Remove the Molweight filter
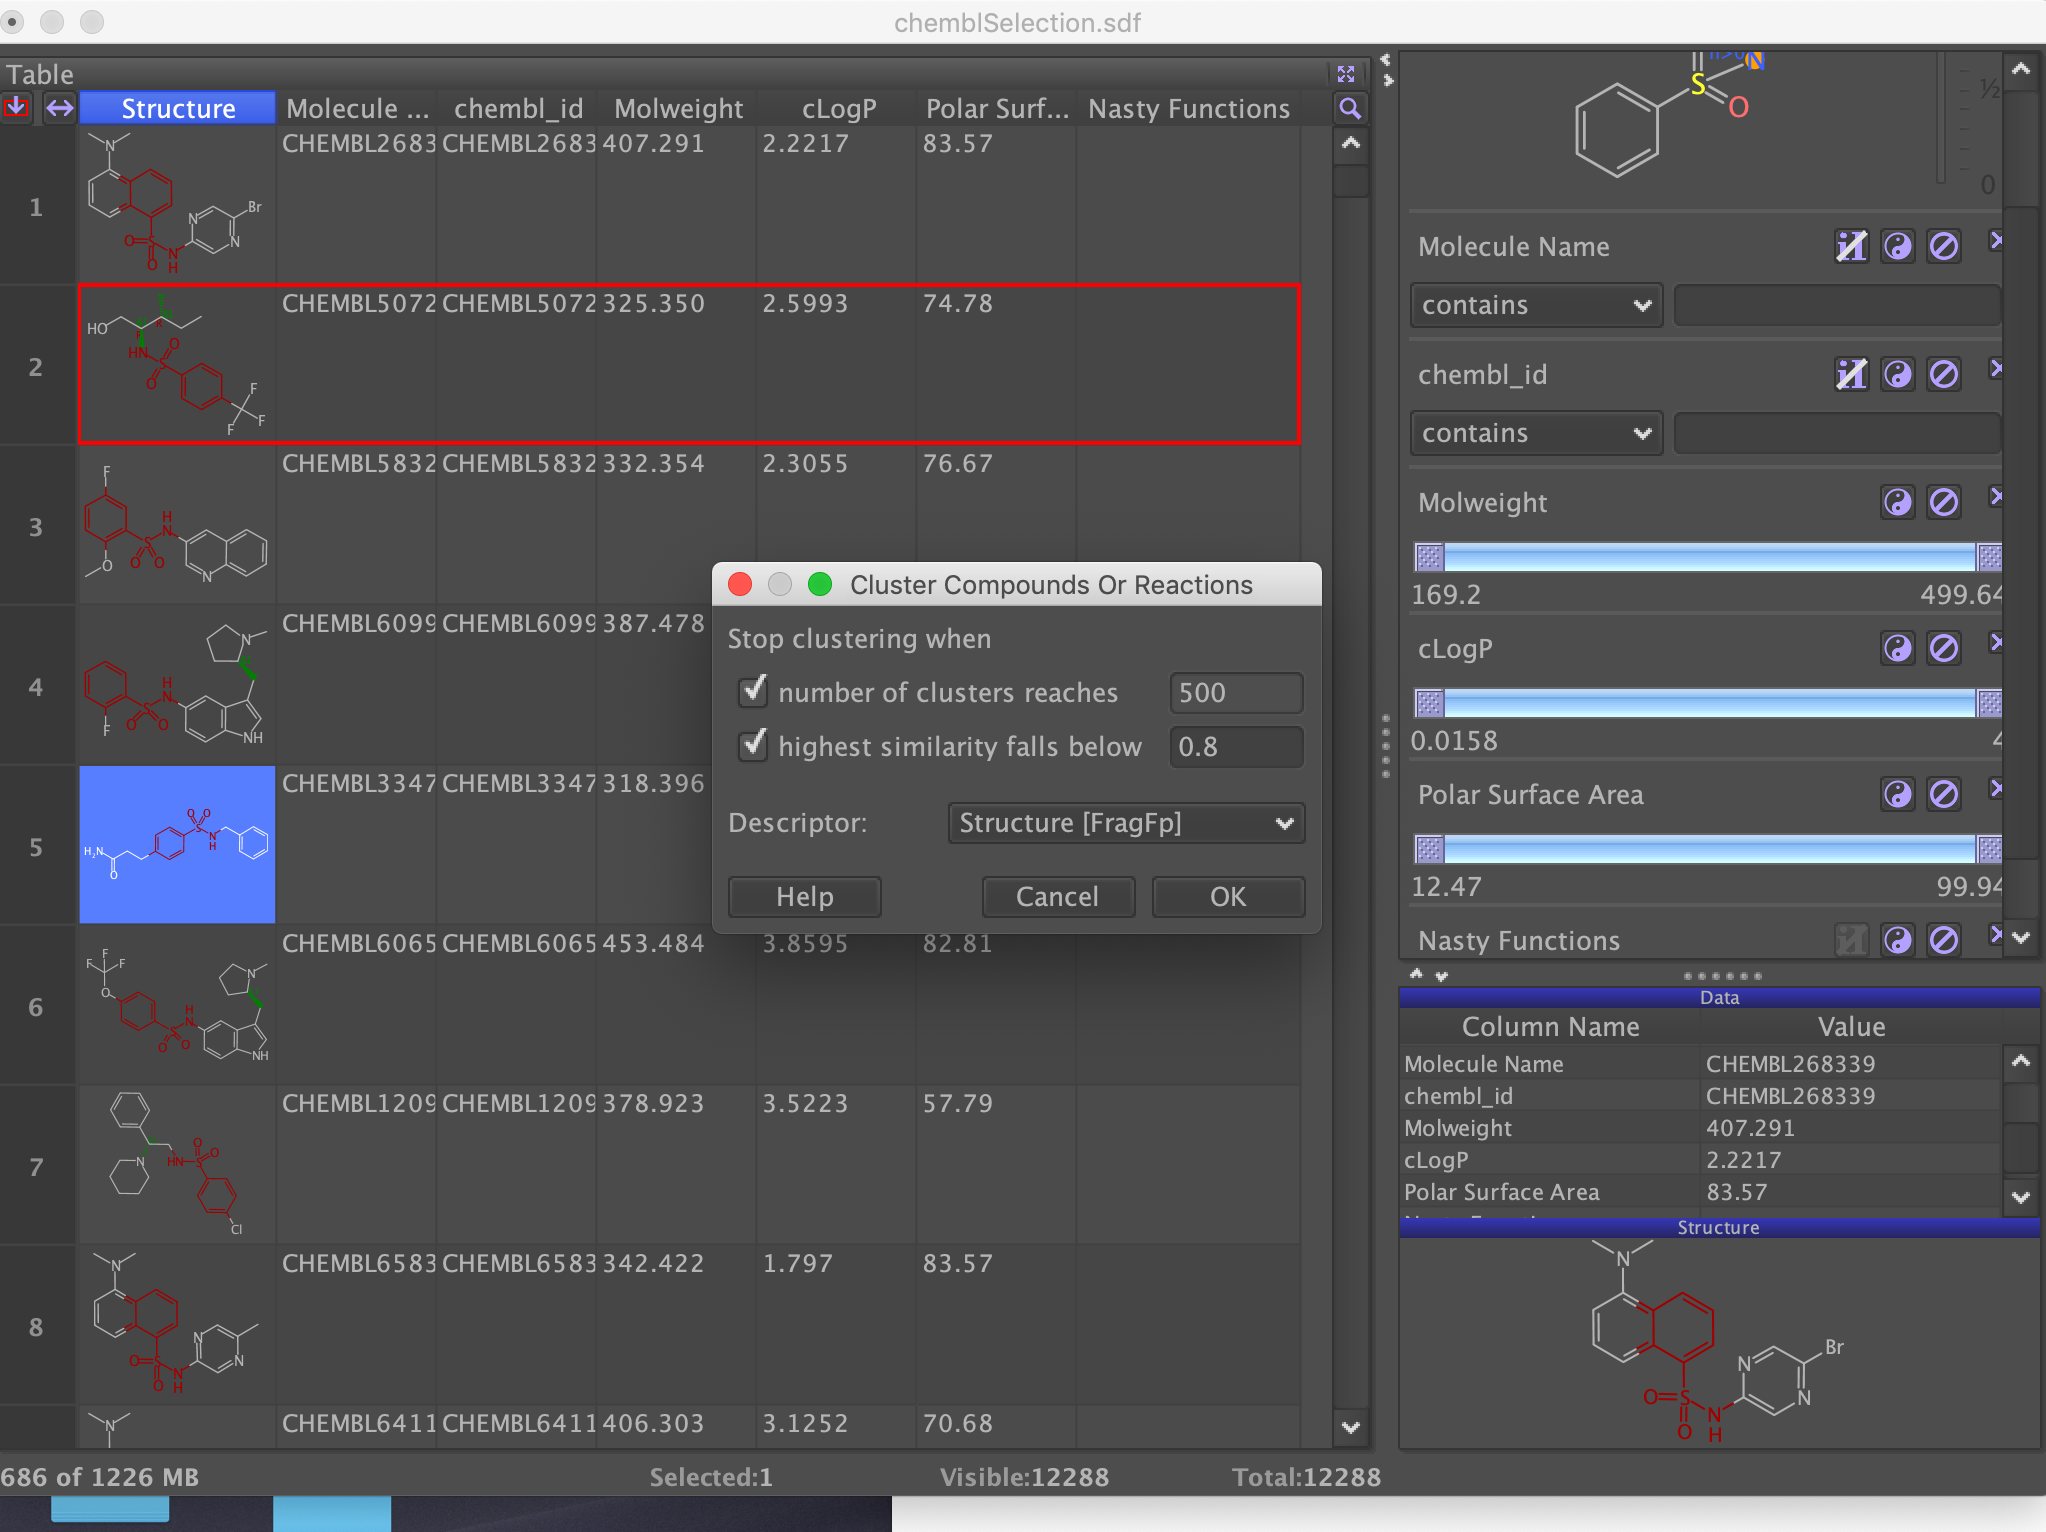Image resolution: width=2046 pixels, height=1532 pixels. coord(1995,496)
